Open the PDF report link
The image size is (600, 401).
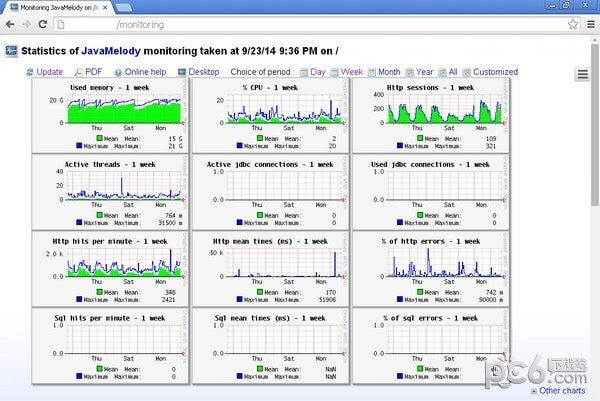pos(93,72)
